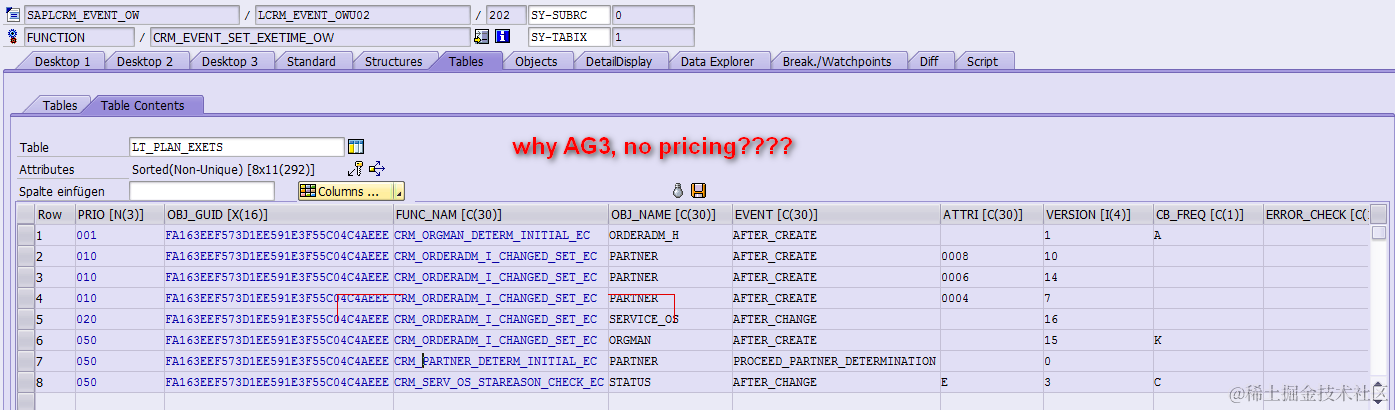Click the ATTRI value 0006 cell

[x=991, y=277]
